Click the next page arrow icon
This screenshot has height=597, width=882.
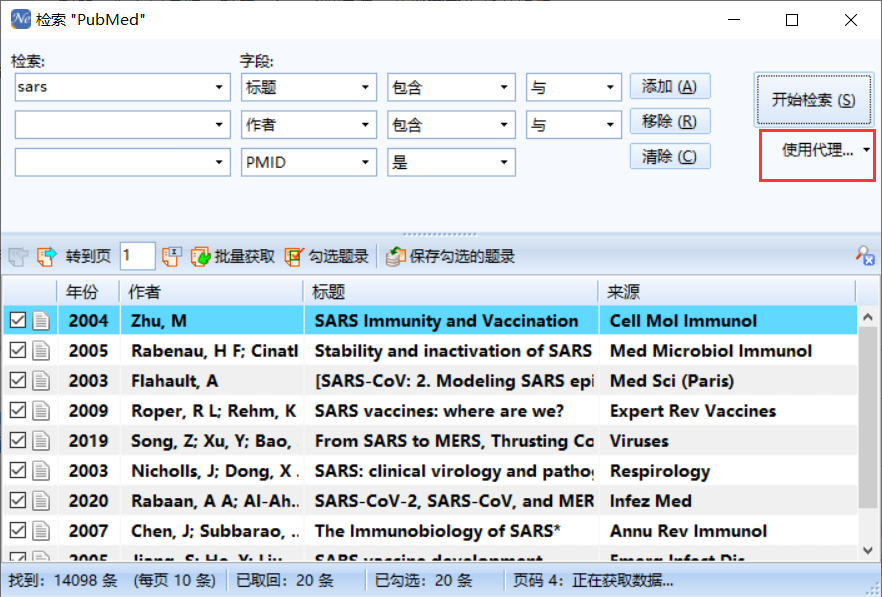click(47, 257)
